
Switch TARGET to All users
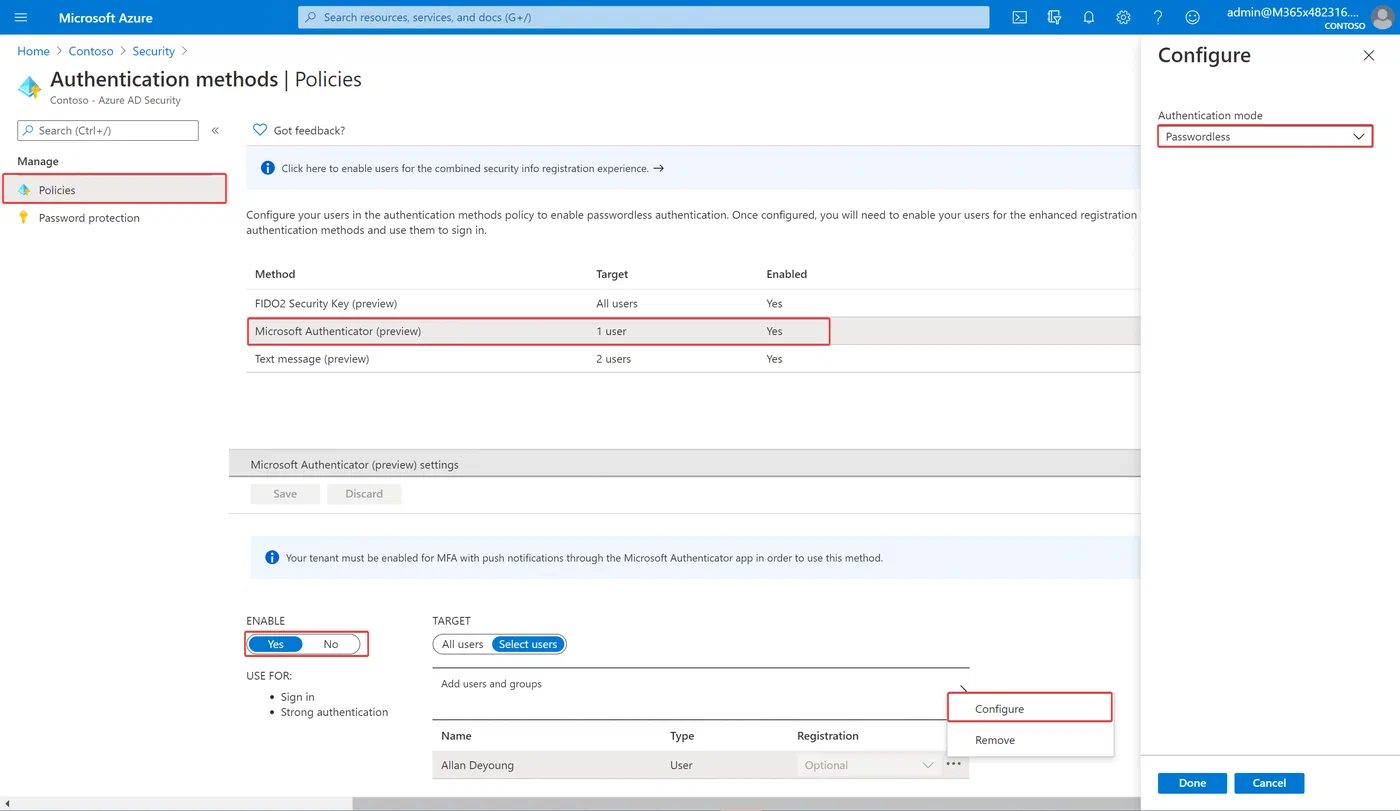(463, 644)
